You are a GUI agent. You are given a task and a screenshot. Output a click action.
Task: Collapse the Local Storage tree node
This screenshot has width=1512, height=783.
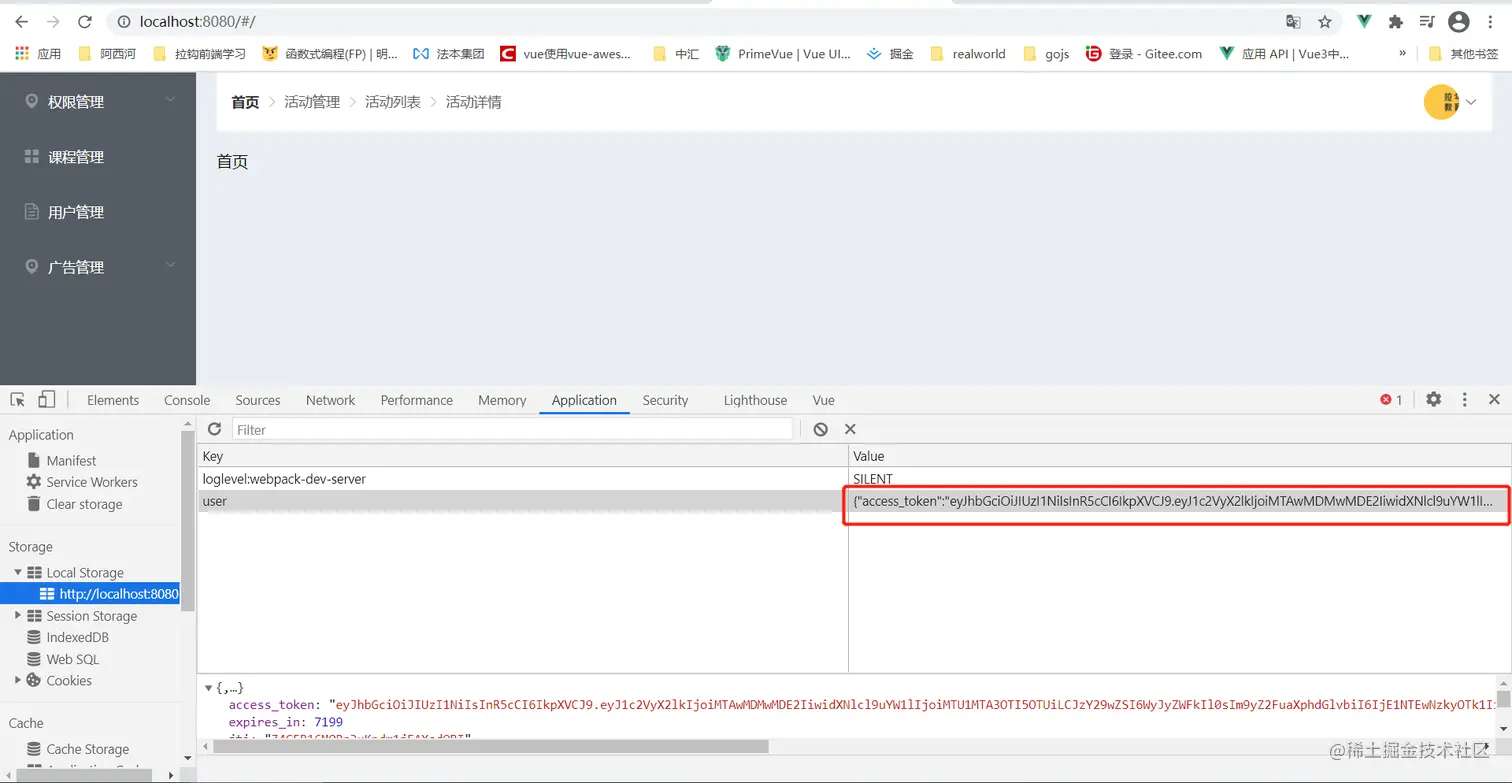pyautogui.click(x=18, y=572)
